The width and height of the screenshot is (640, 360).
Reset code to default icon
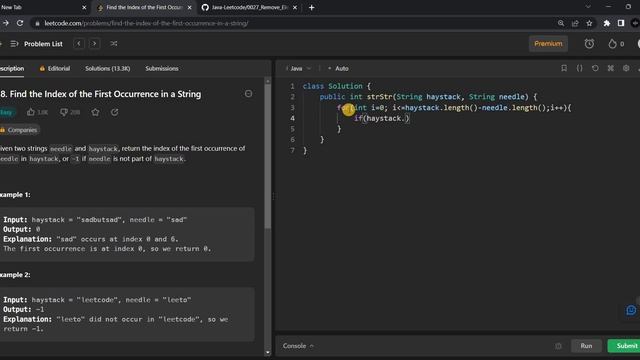(x=595, y=68)
